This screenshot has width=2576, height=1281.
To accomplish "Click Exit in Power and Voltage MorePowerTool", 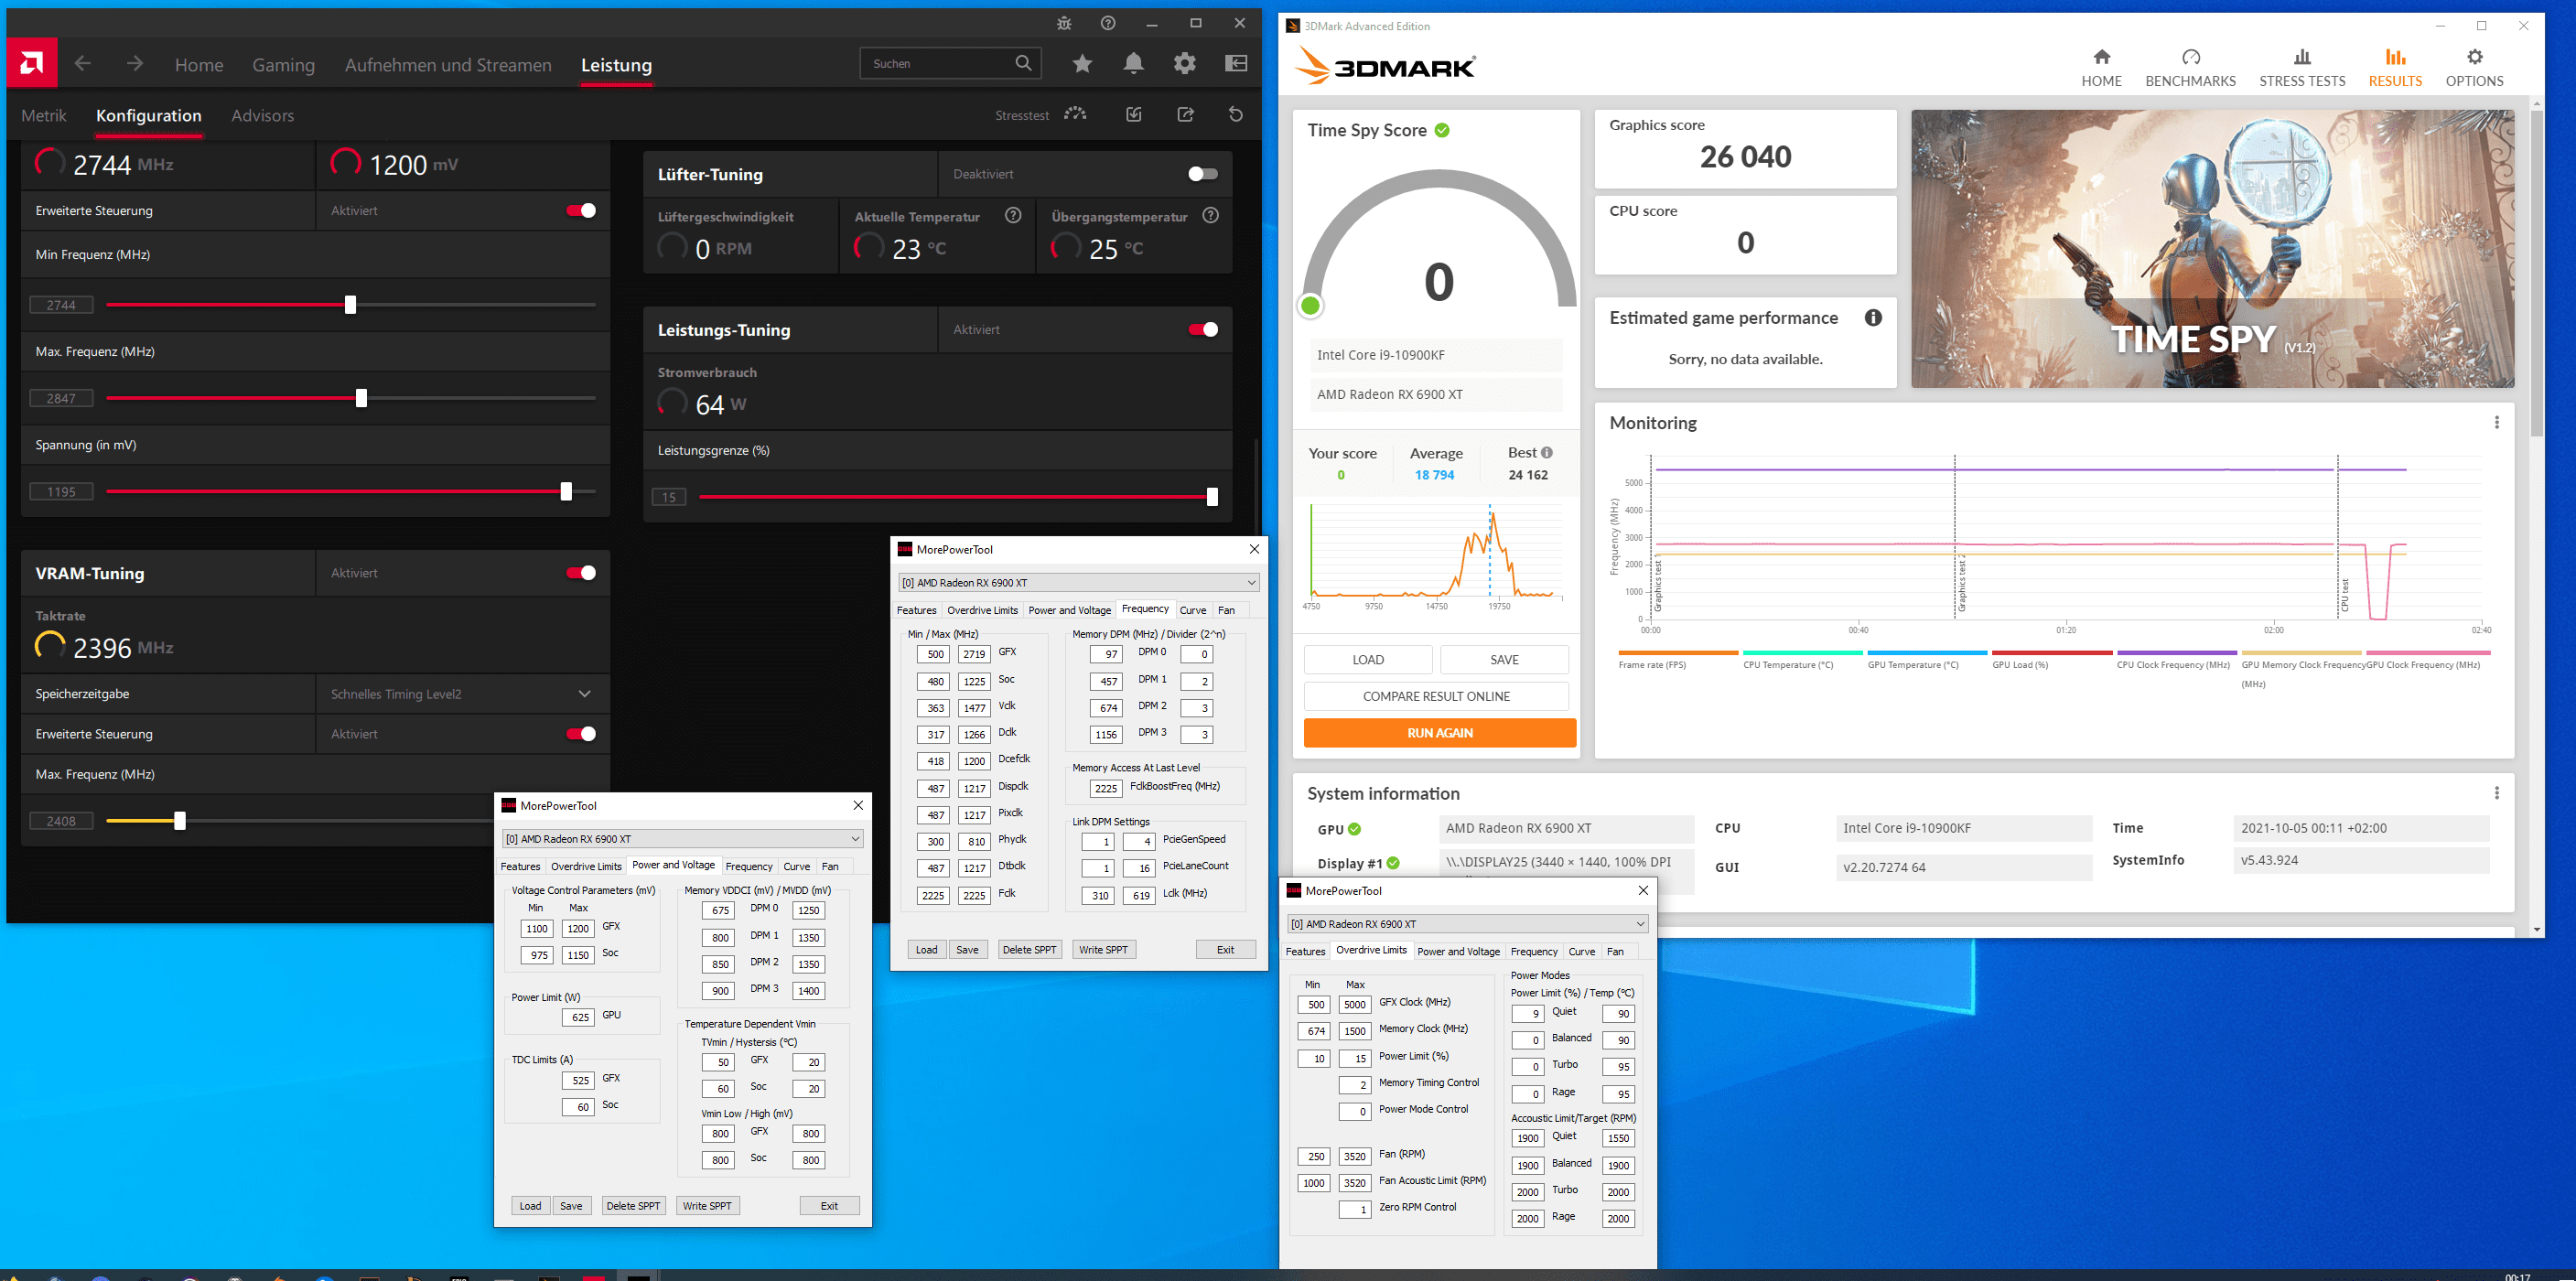I will point(829,1206).
